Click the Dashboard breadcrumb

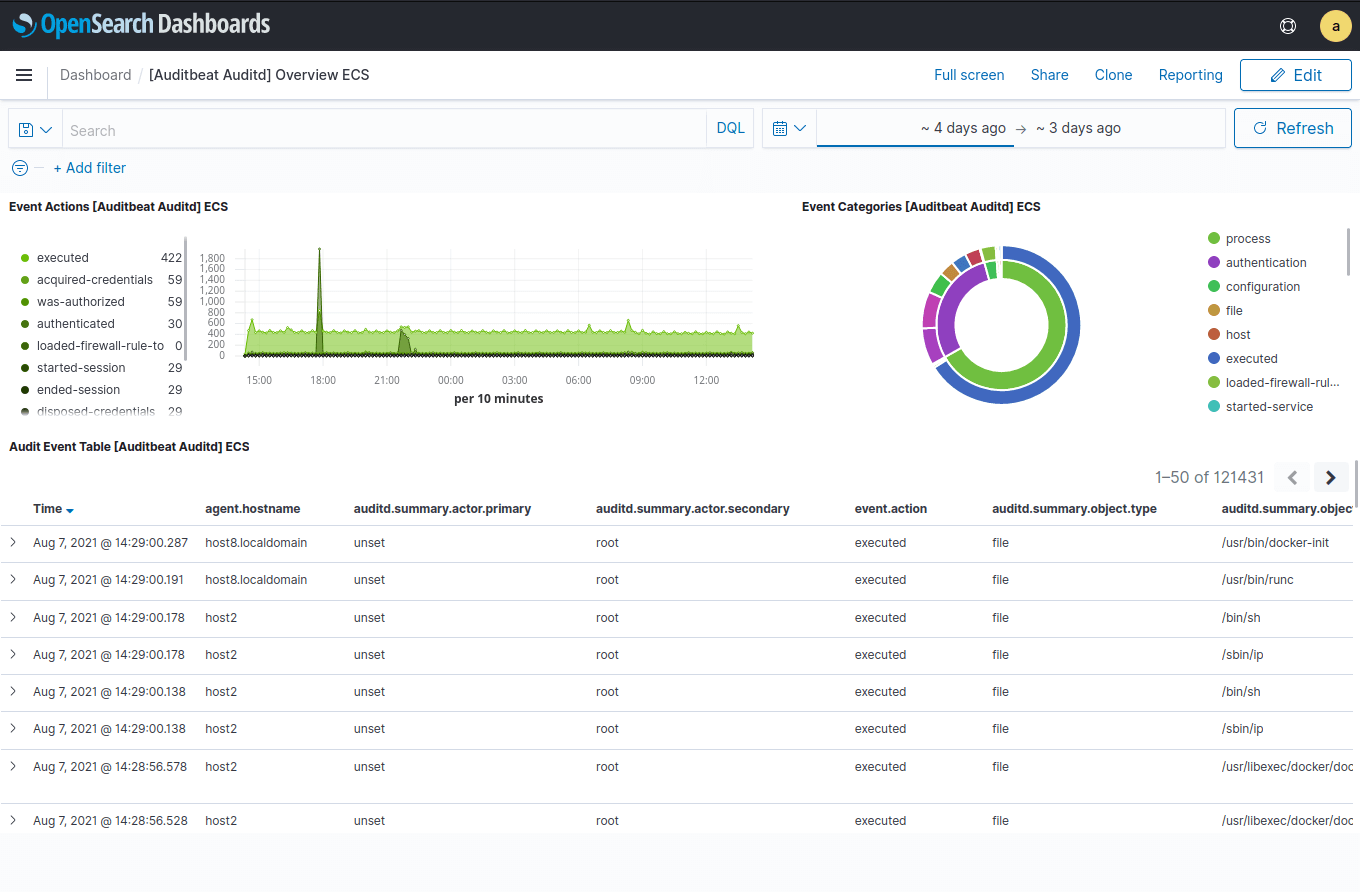click(95, 75)
